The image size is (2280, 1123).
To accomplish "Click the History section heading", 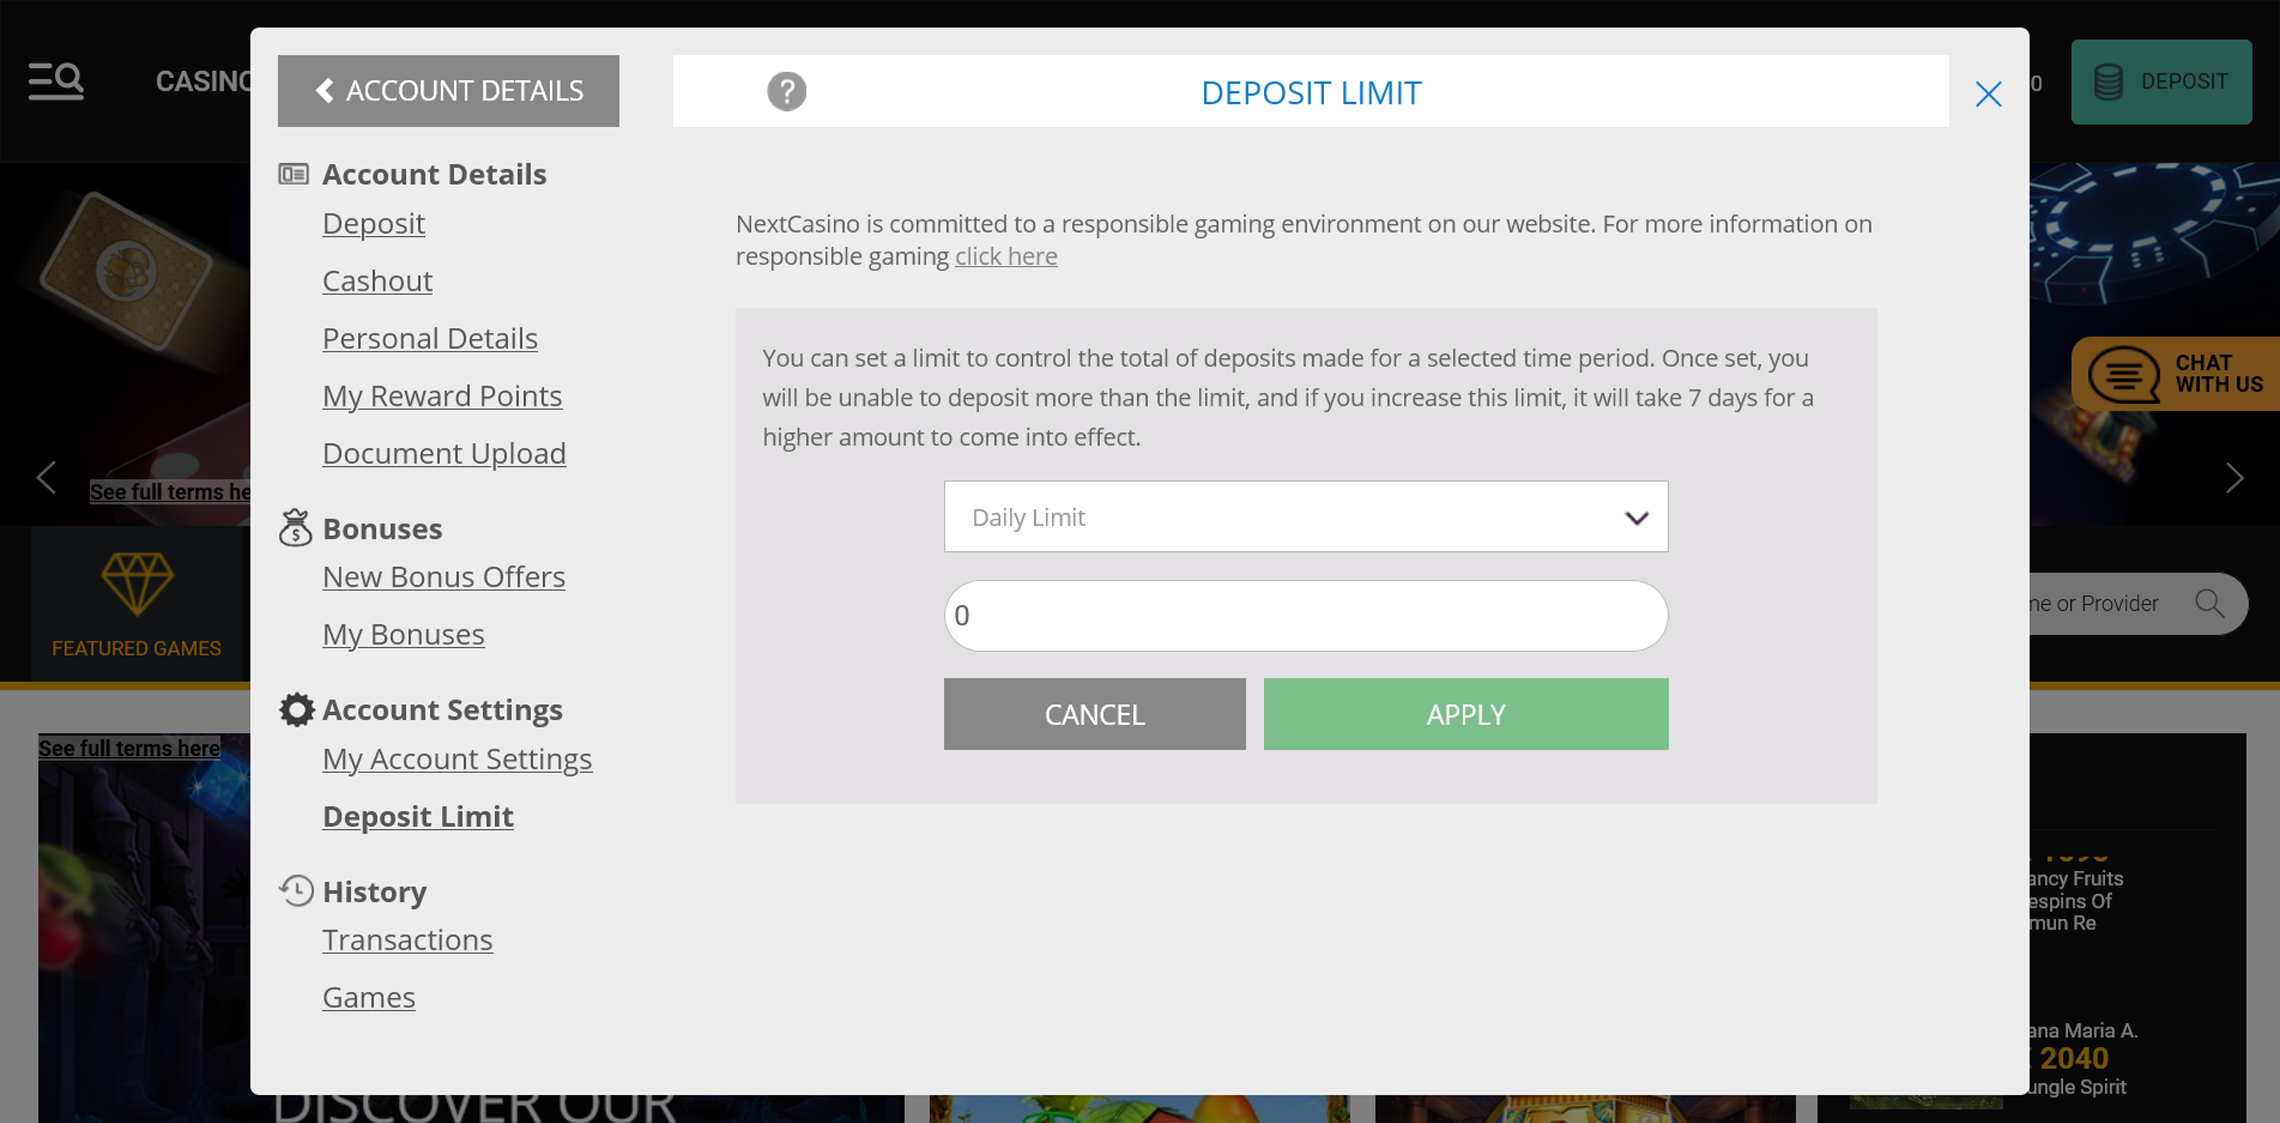I will point(374,891).
